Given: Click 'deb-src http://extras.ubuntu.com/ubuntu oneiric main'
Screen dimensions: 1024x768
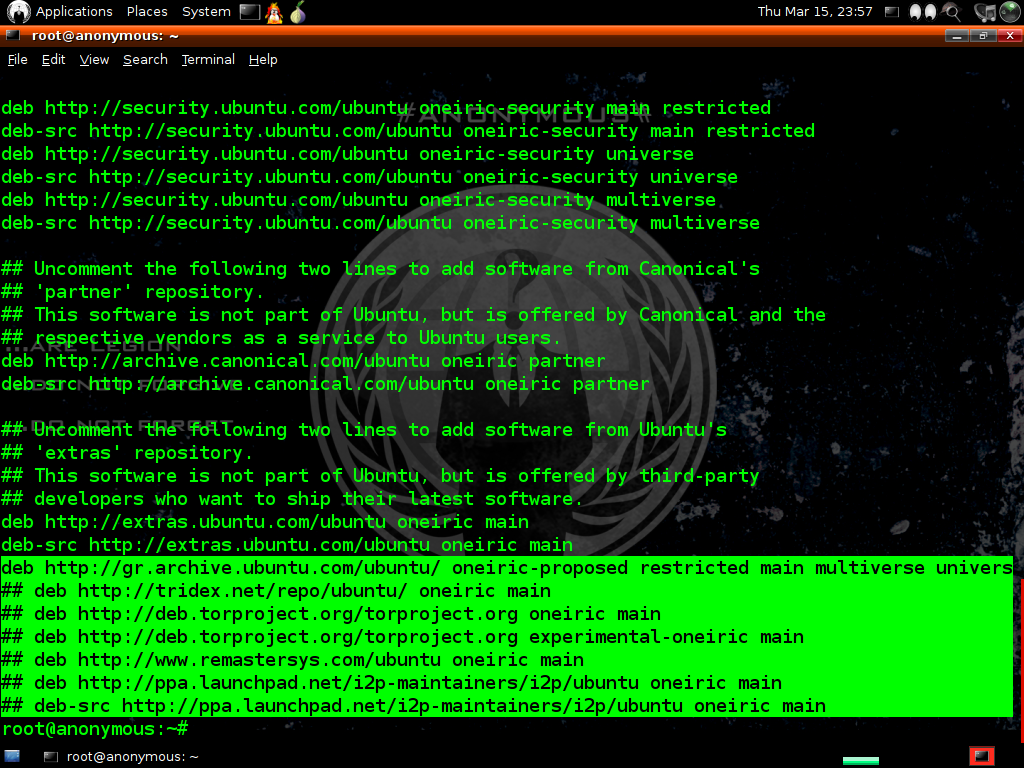Looking at the screenshot, I should click(x=287, y=544).
